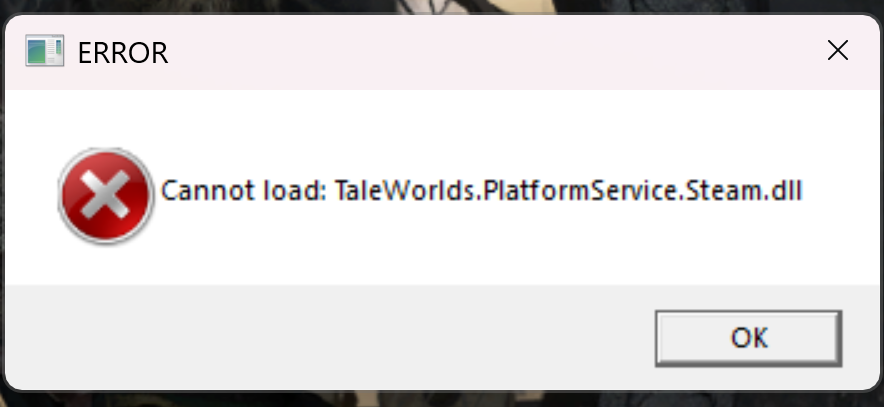Image resolution: width=884 pixels, height=407 pixels.
Task: Click the red error cross icon
Action: click(106, 195)
